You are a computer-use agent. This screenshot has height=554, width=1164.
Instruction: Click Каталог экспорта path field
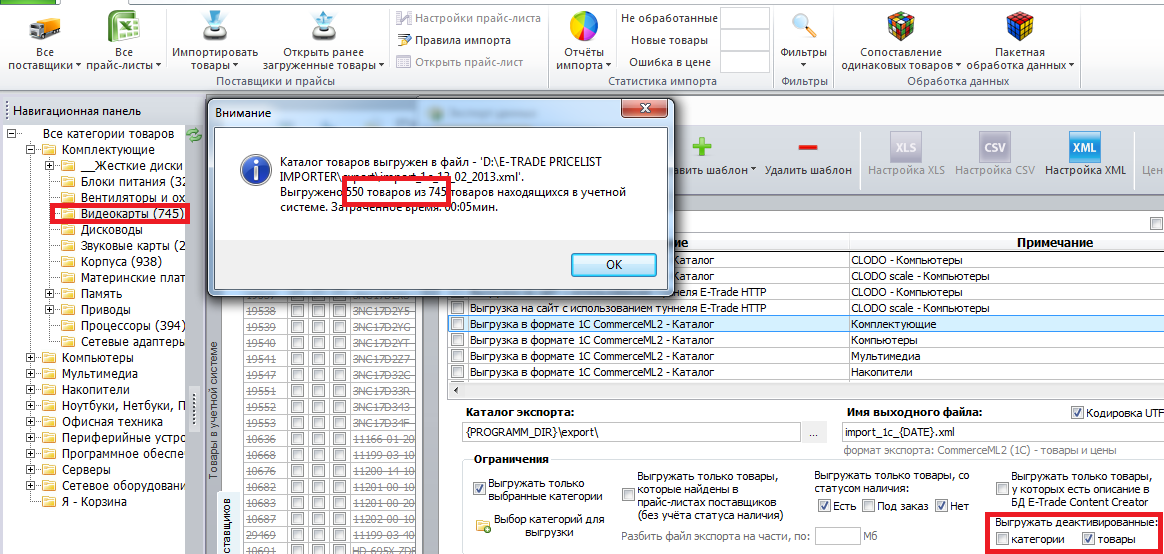point(631,431)
